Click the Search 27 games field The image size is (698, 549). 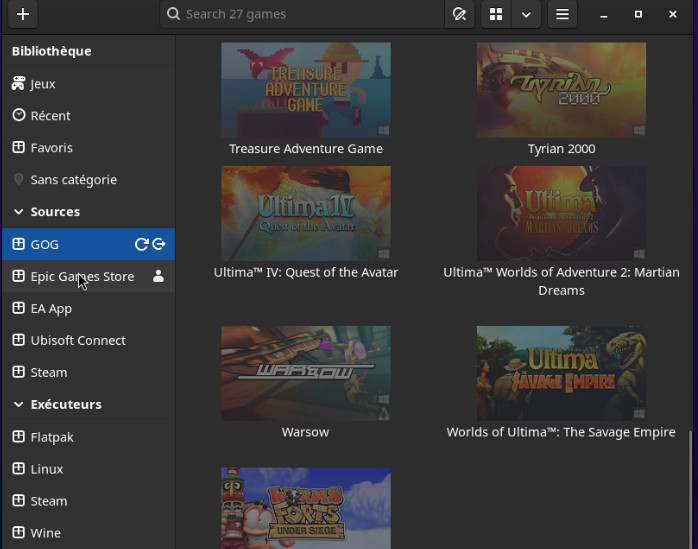(x=310, y=14)
